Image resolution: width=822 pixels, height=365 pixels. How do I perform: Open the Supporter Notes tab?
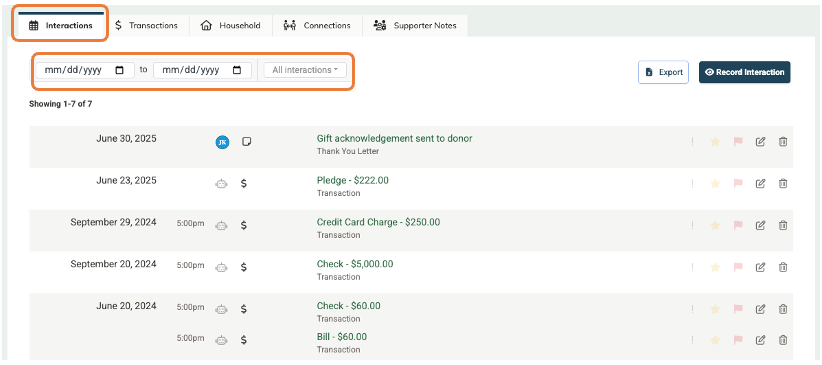pyautogui.click(x=415, y=25)
